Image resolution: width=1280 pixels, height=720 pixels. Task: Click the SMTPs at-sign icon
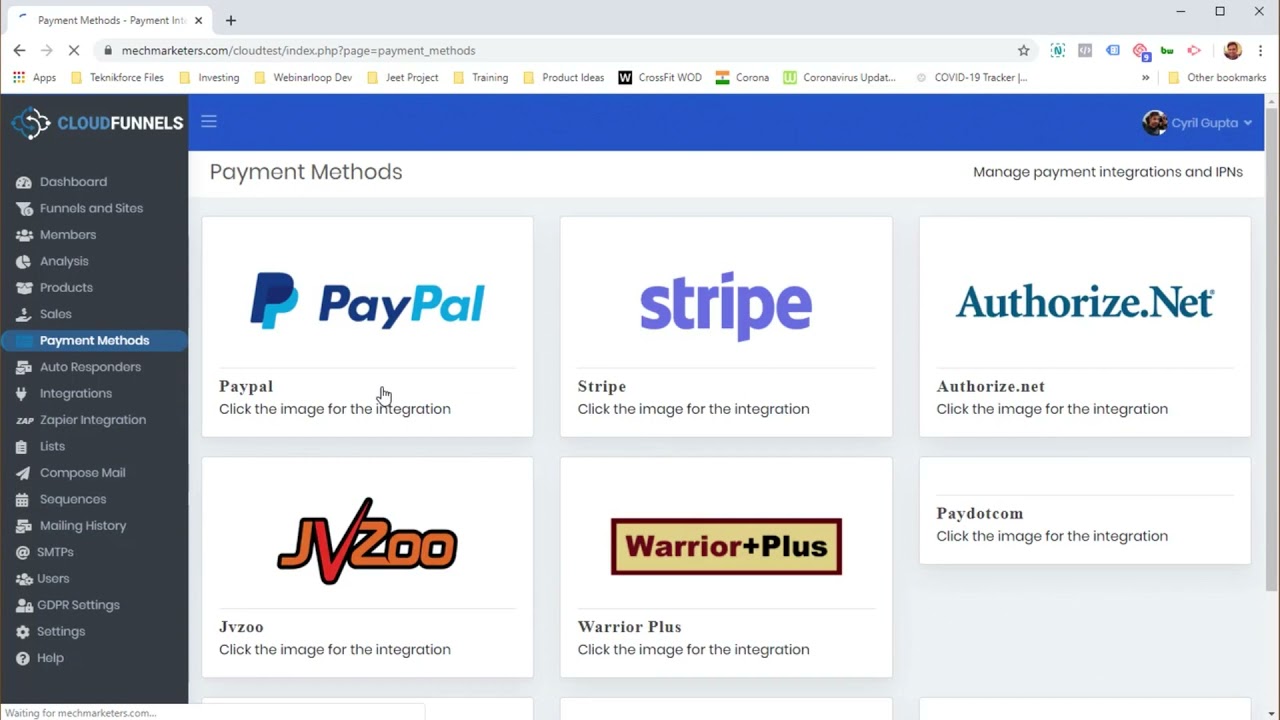[23, 552]
